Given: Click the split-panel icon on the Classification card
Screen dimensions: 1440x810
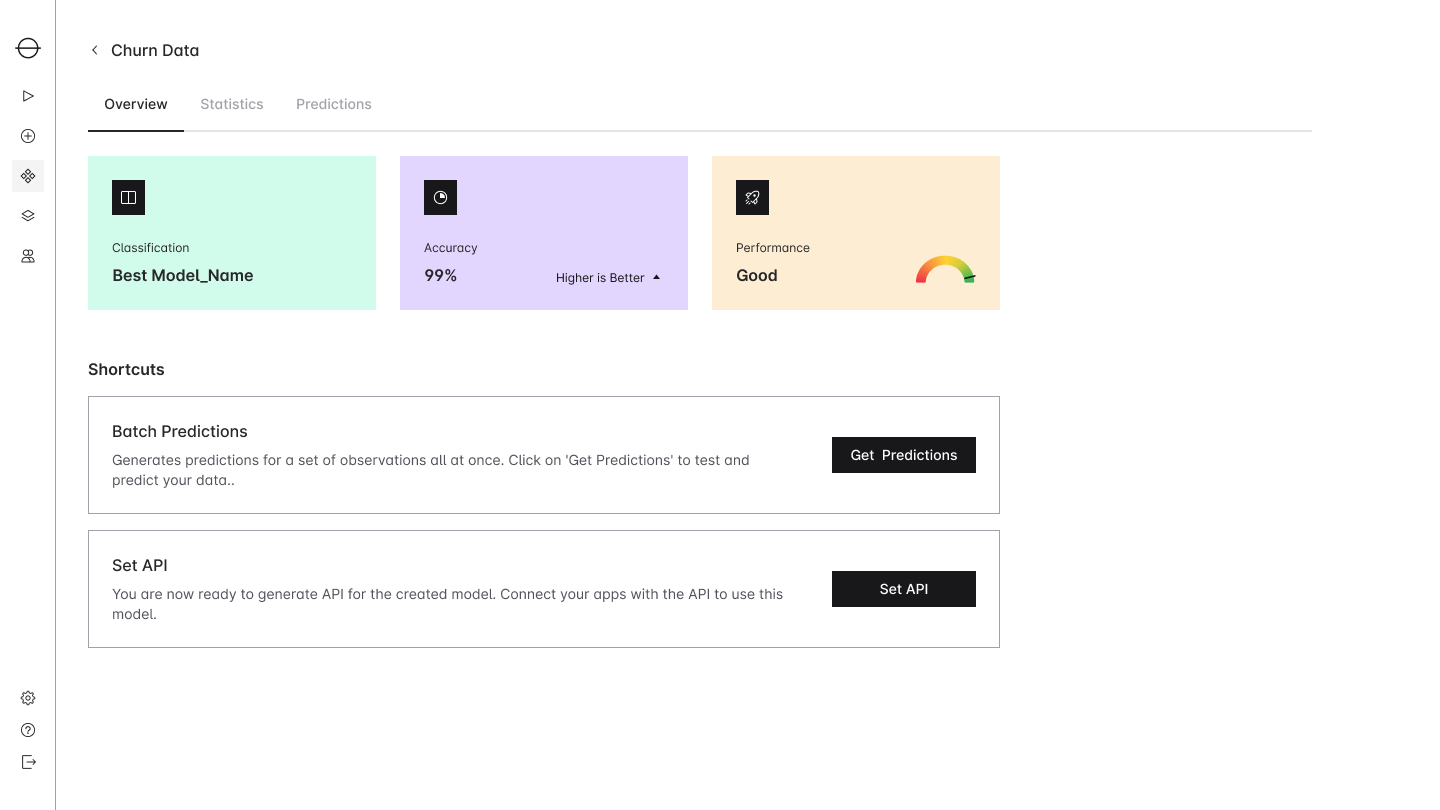Looking at the screenshot, I should [x=128, y=198].
